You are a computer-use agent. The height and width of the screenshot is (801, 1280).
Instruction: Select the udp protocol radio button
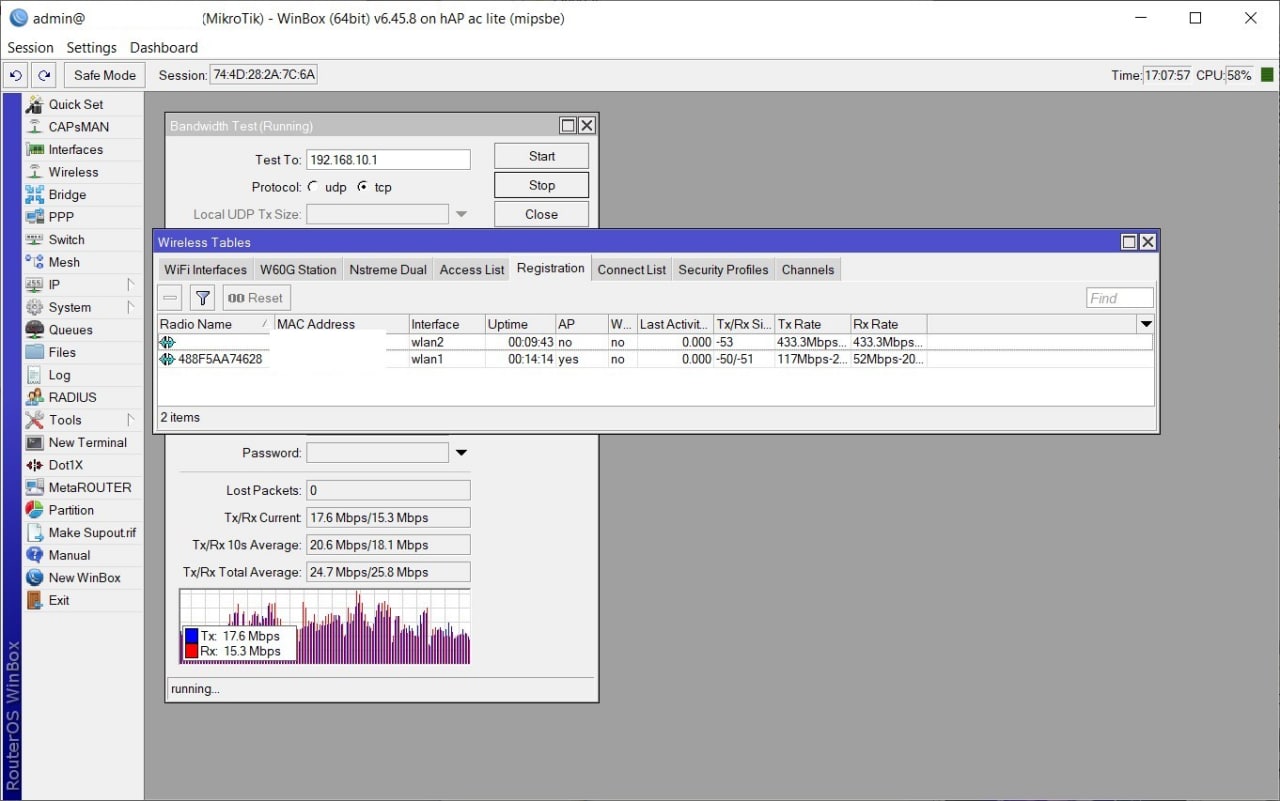point(313,187)
